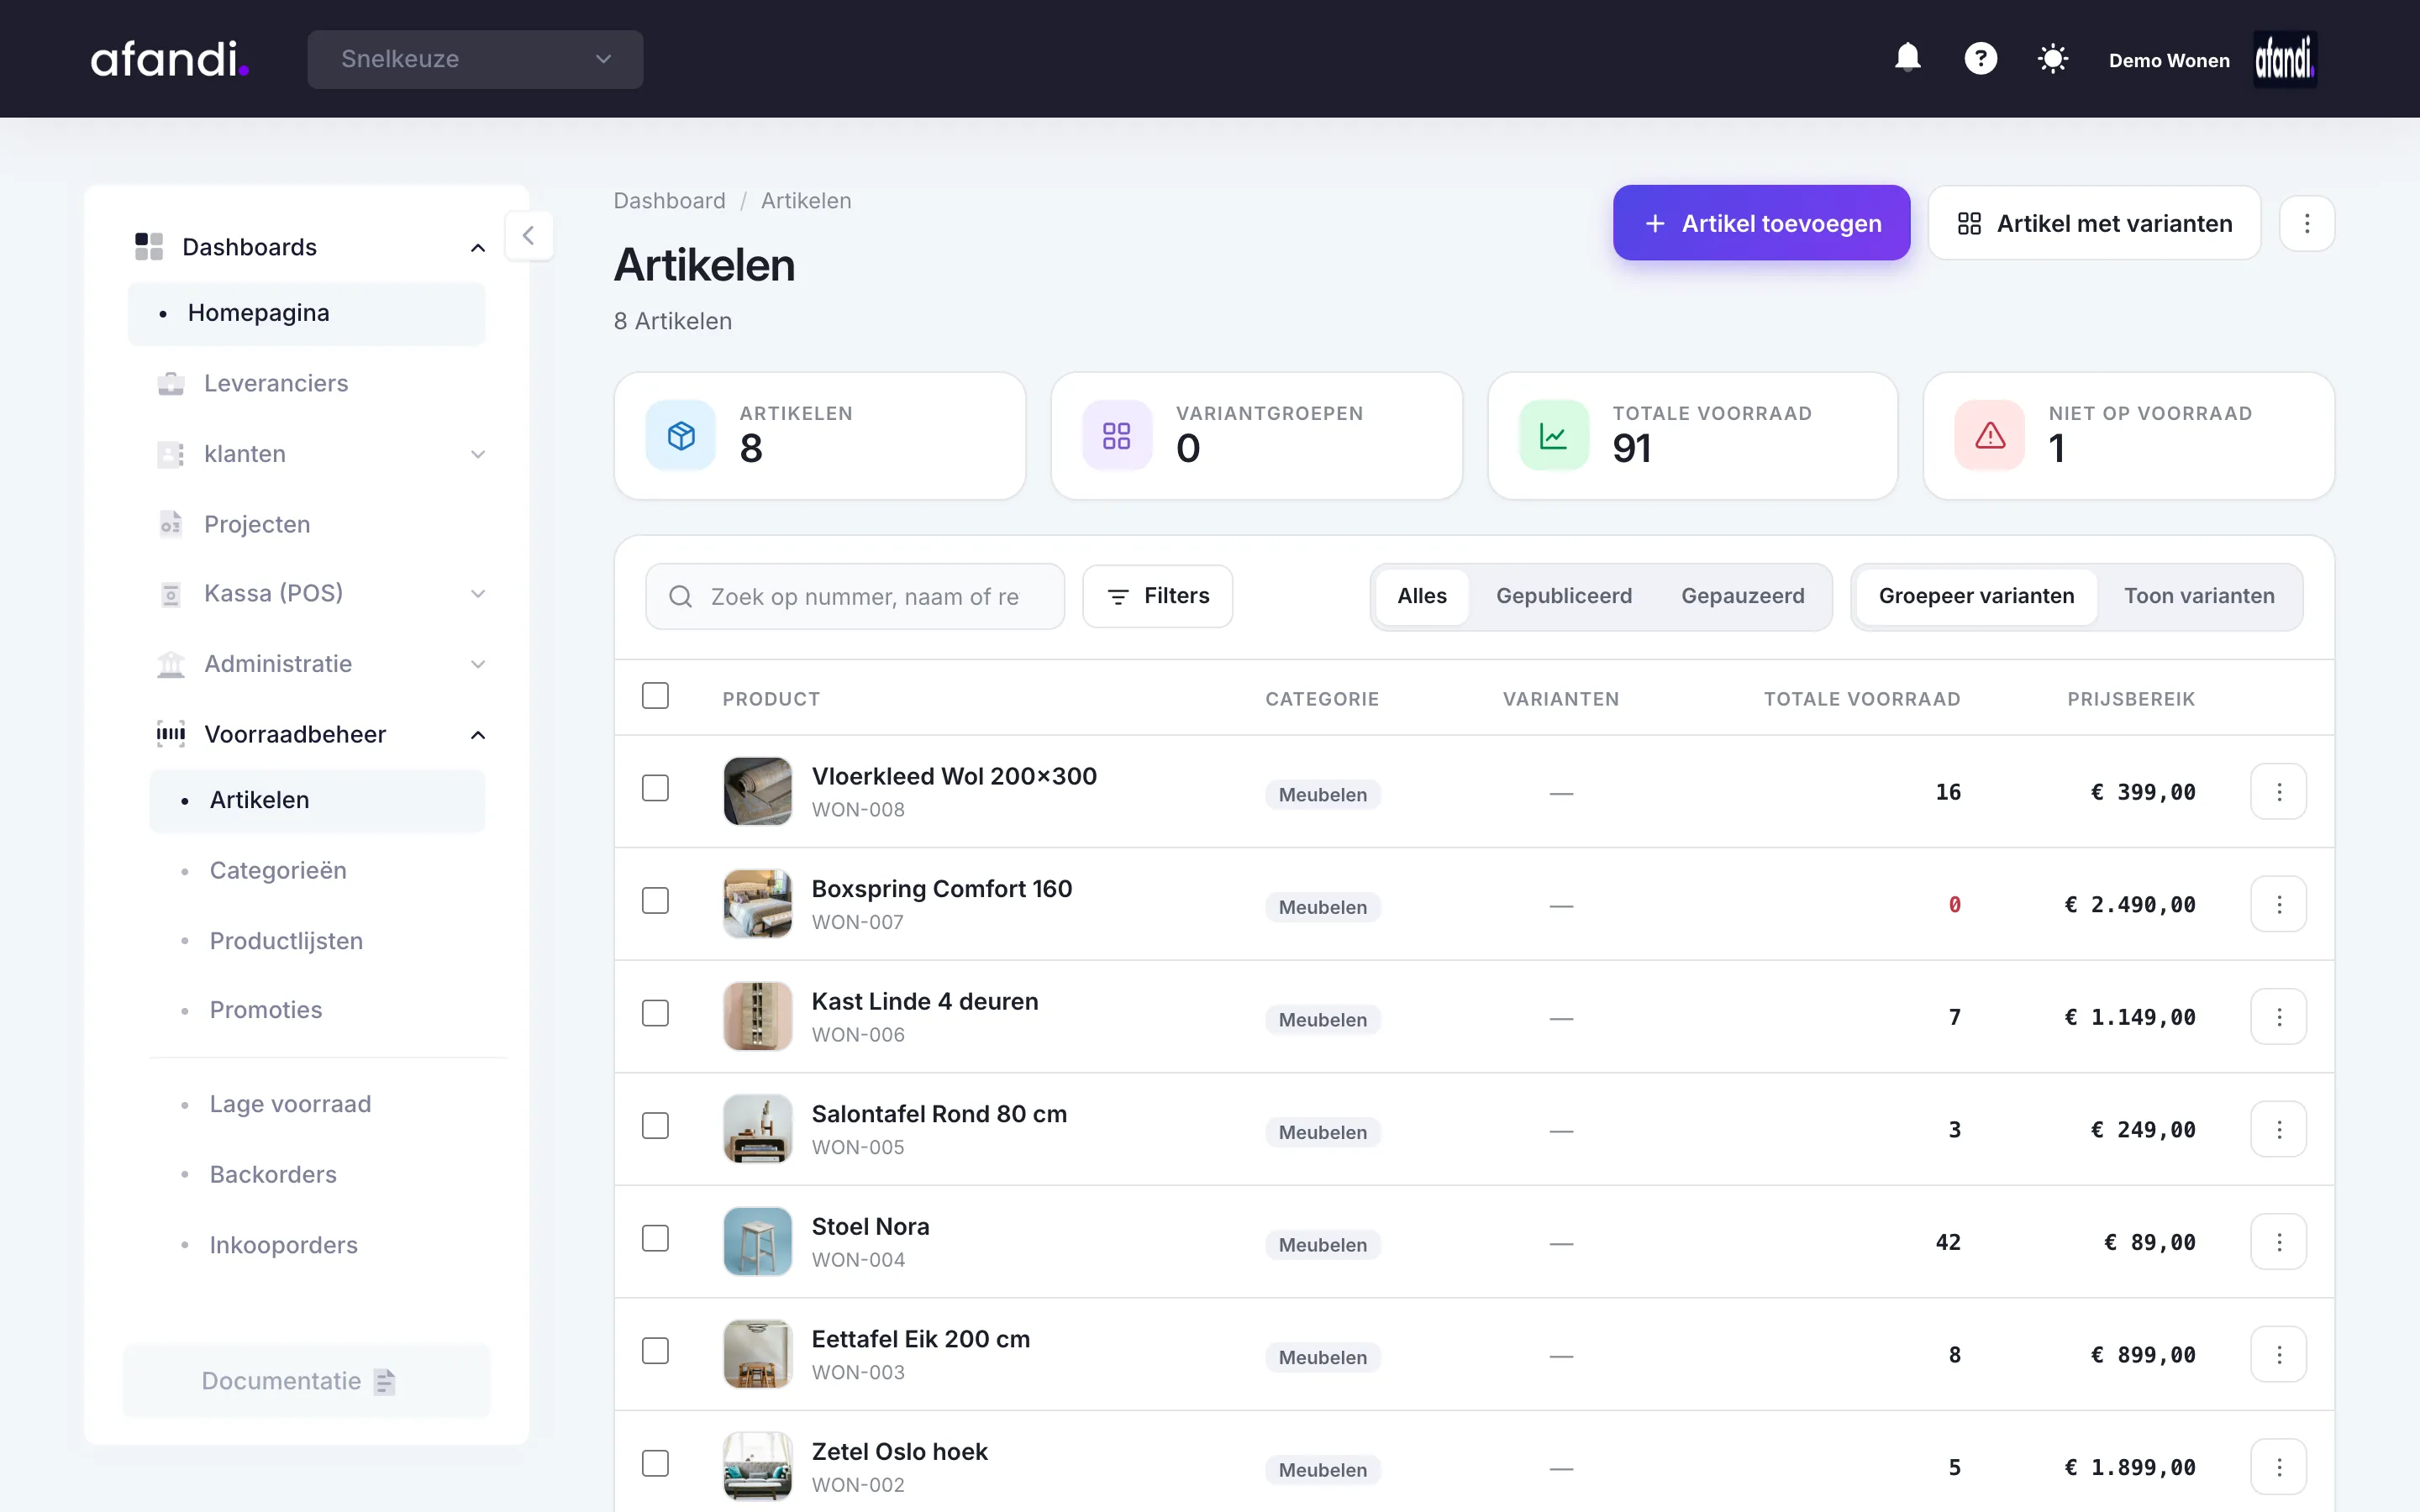This screenshot has width=2420, height=1512.
Task: Open the Filters button
Action: point(1157,596)
